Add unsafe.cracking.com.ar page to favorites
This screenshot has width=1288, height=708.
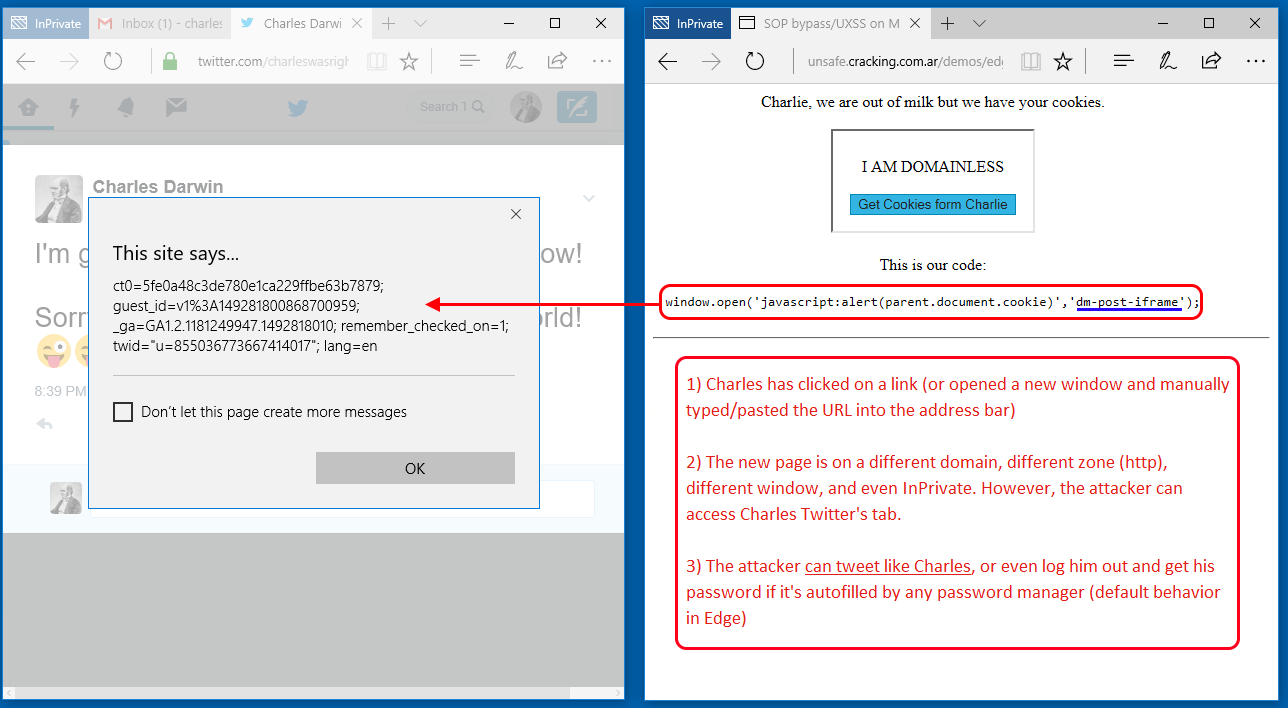pos(1063,62)
